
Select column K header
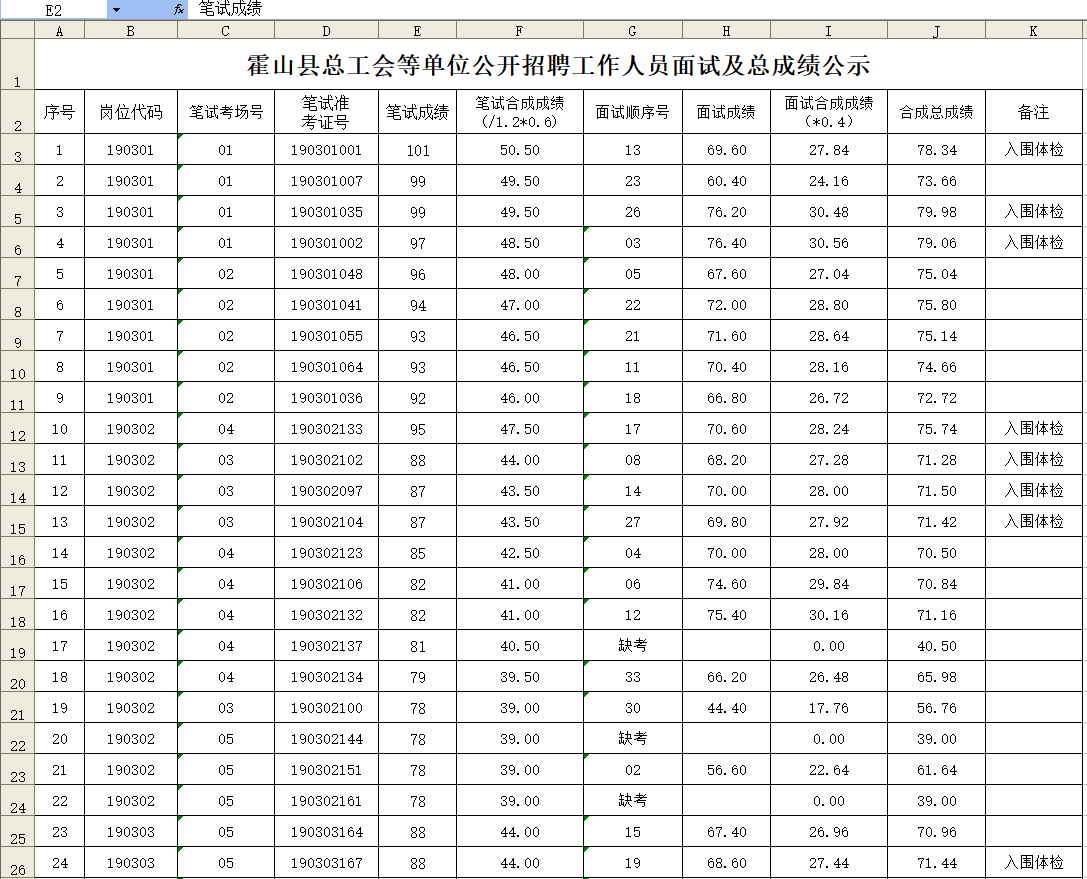pos(1034,31)
